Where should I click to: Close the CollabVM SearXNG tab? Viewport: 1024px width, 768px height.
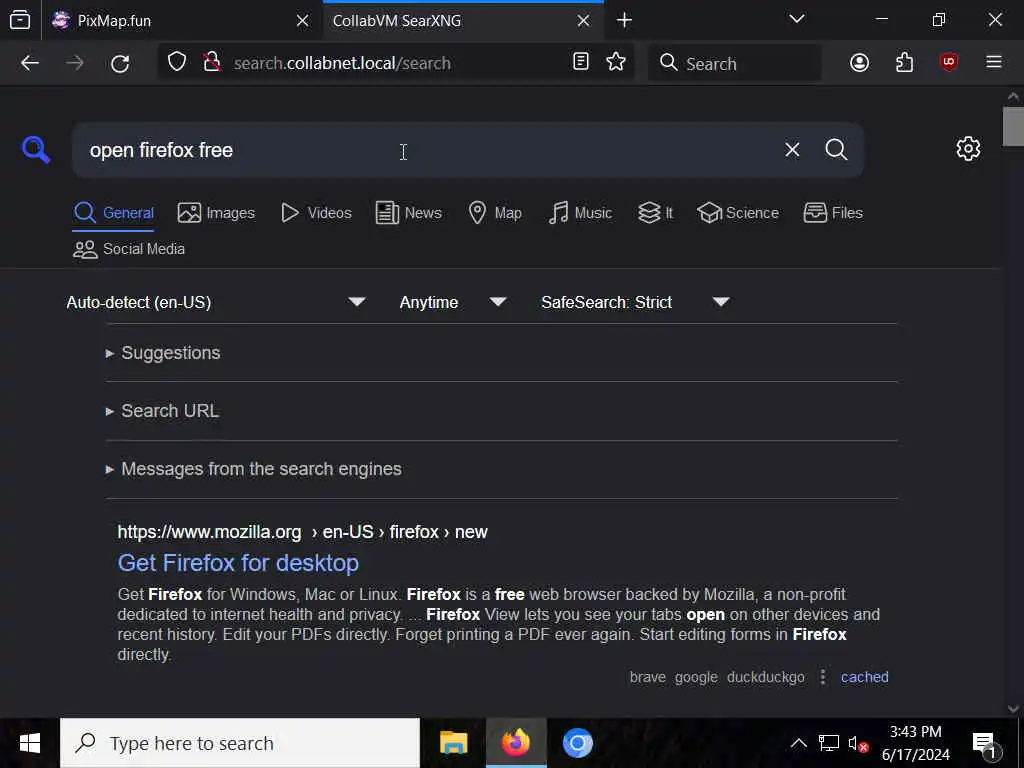click(583, 21)
